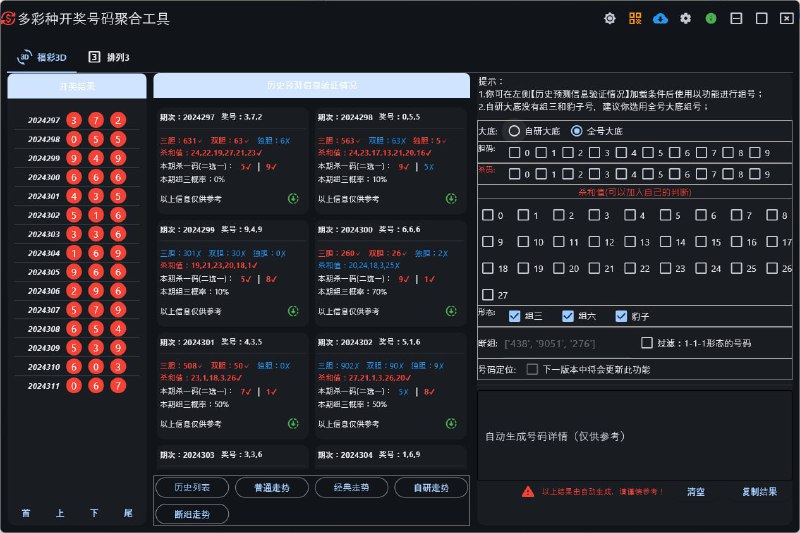Click the brightness theme icon in title bar
This screenshot has width=800, height=533.
610,18
